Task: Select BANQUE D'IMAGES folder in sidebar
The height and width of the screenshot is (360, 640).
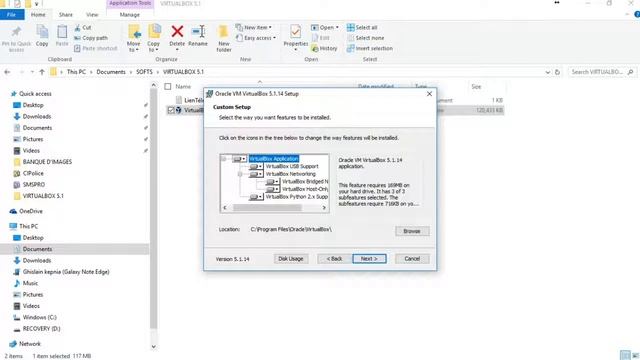Action: 47,162
